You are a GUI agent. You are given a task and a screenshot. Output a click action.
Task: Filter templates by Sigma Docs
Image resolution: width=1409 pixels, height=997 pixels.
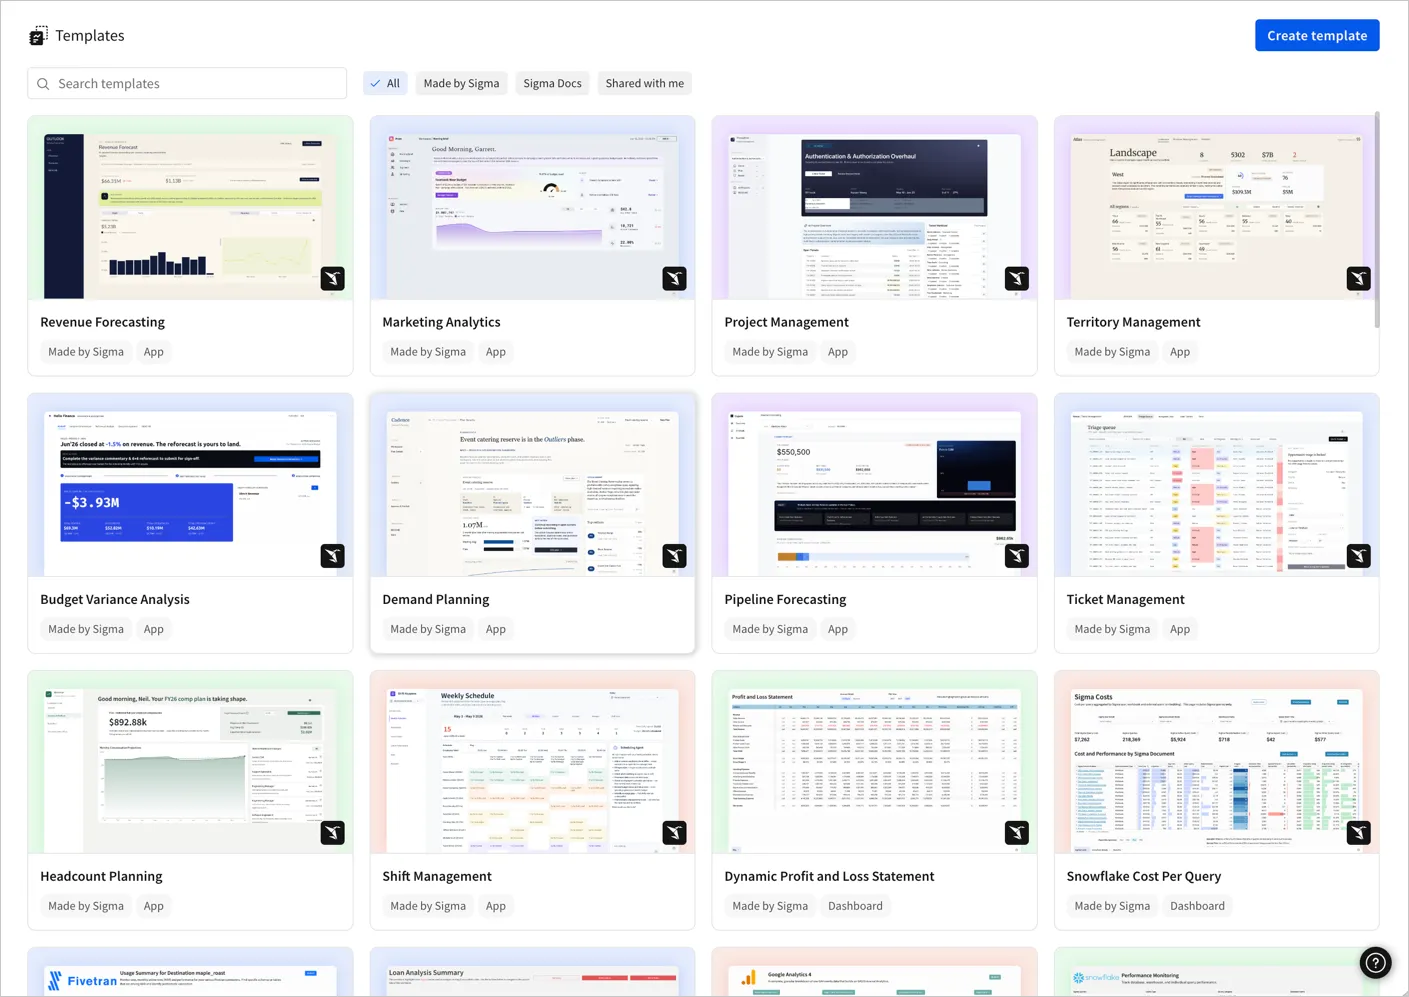pyautogui.click(x=552, y=84)
